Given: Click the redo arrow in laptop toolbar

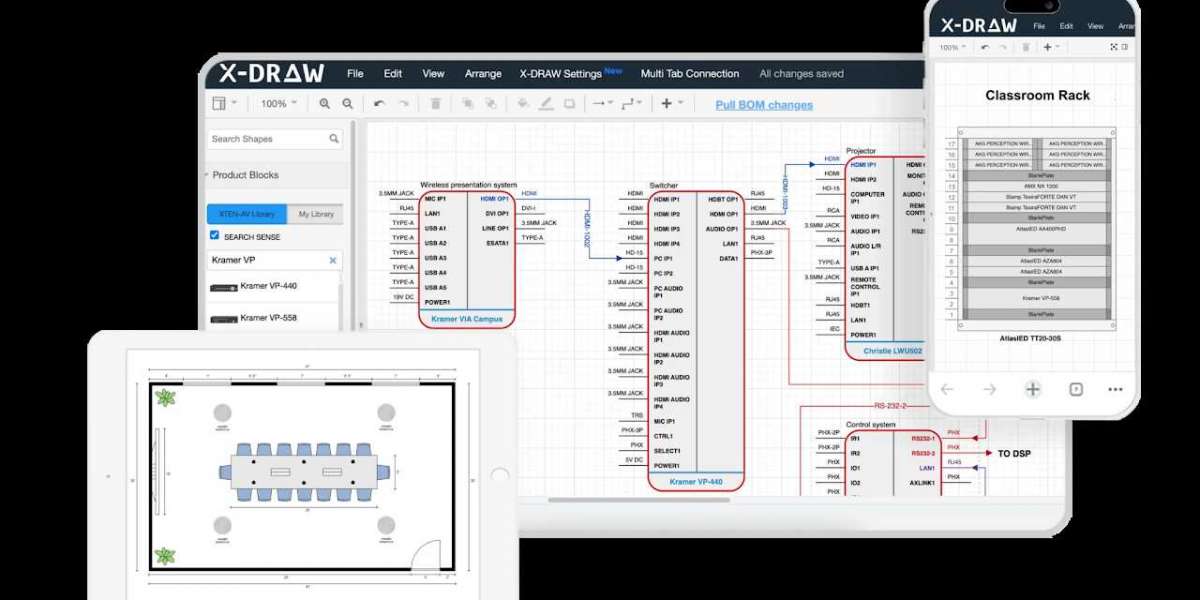Looking at the screenshot, I should [404, 104].
